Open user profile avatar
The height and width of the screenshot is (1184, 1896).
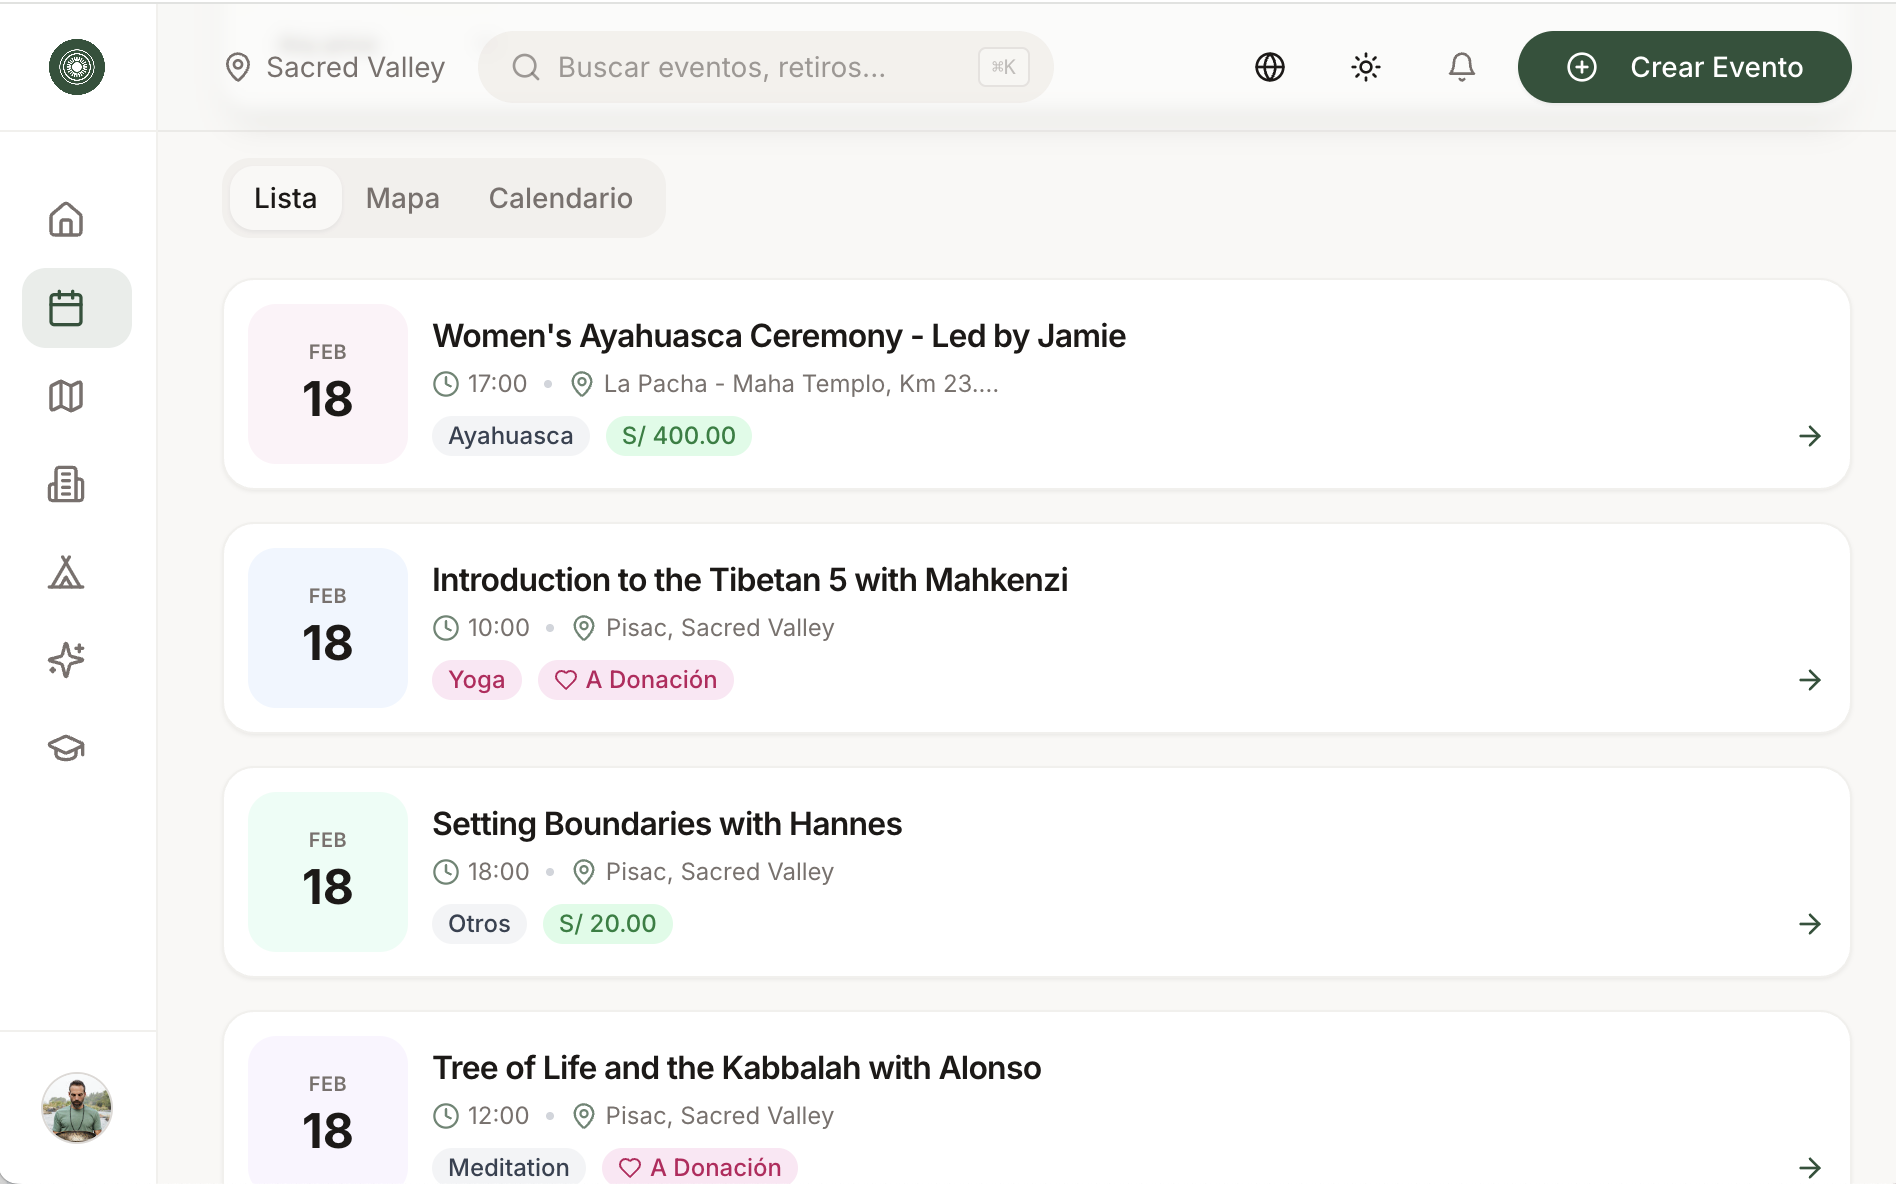77,1108
